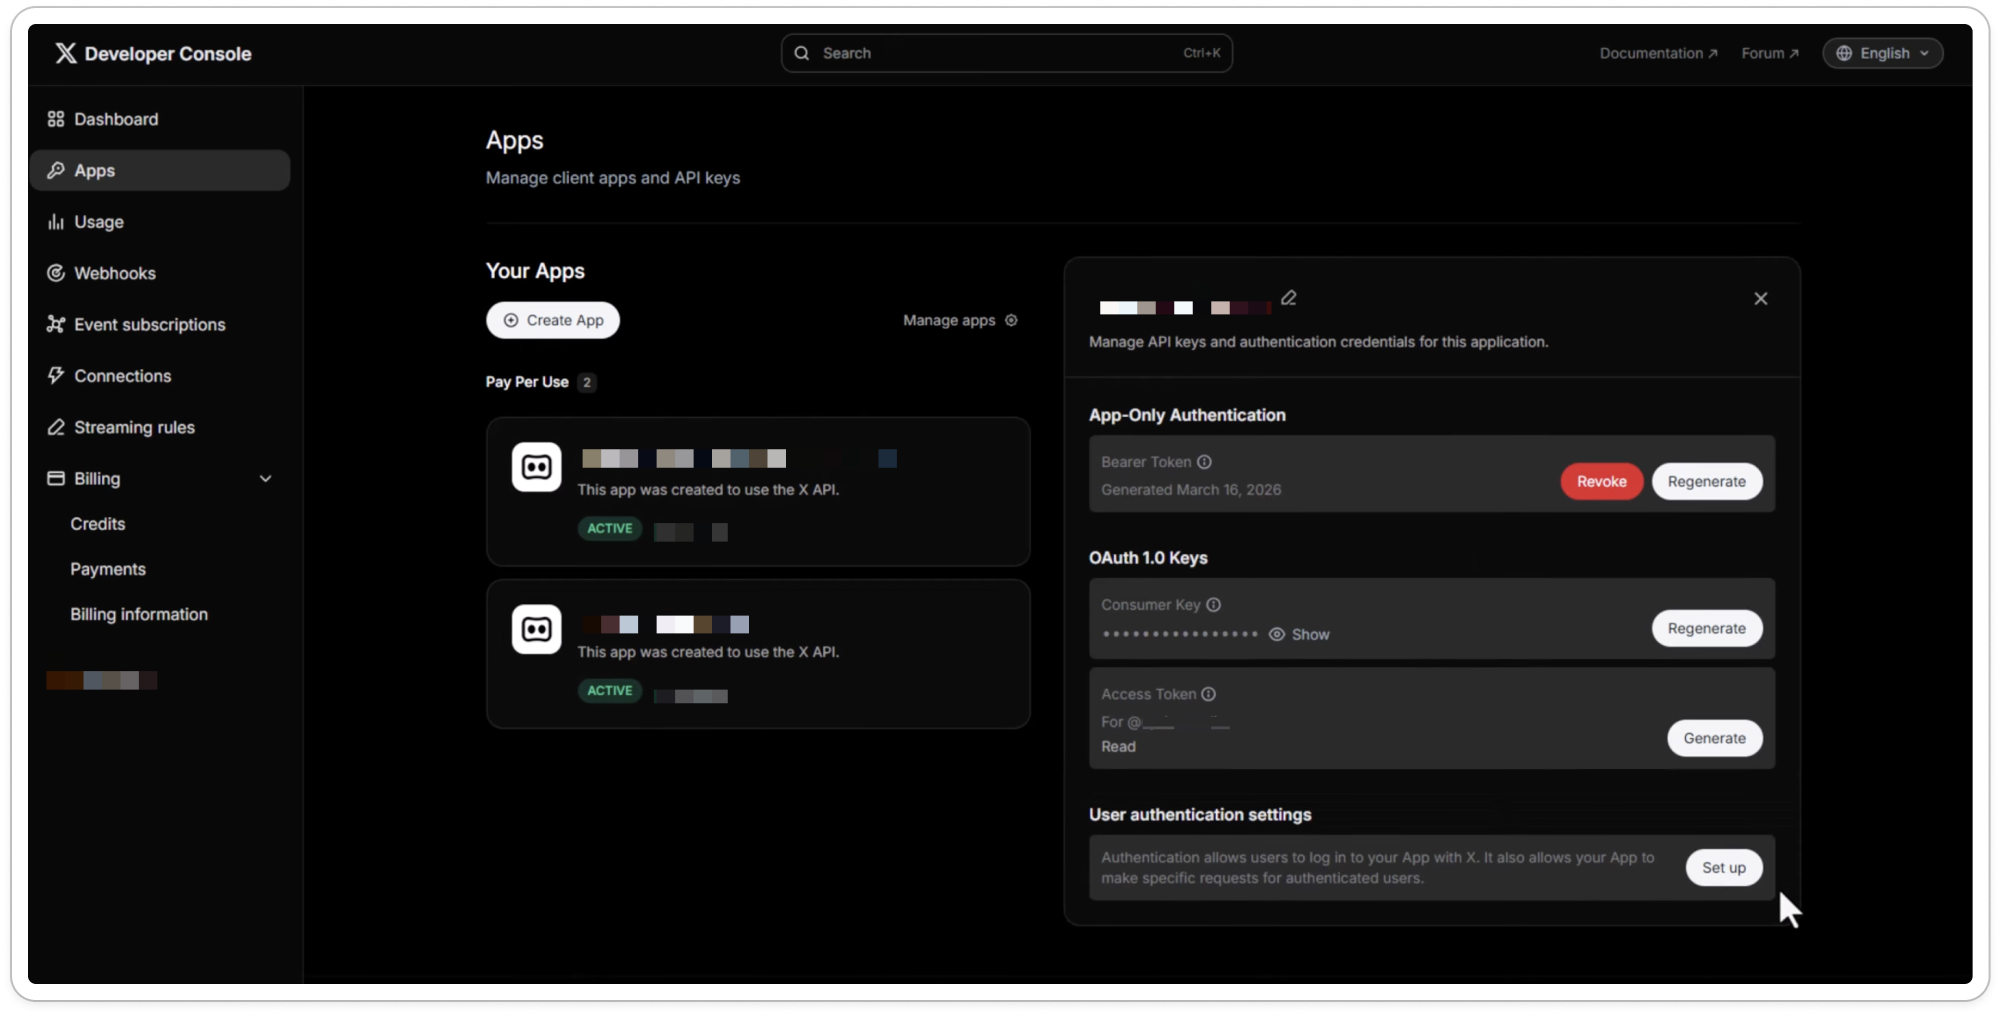Click the Access Token info icon

pyautogui.click(x=1209, y=694)
